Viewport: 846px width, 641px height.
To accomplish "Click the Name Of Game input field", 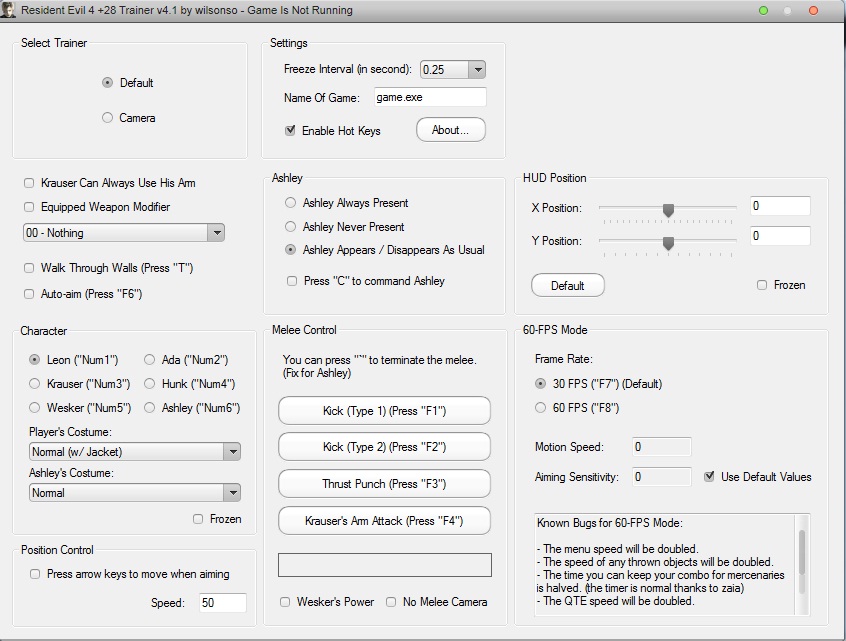I will 430,97.
